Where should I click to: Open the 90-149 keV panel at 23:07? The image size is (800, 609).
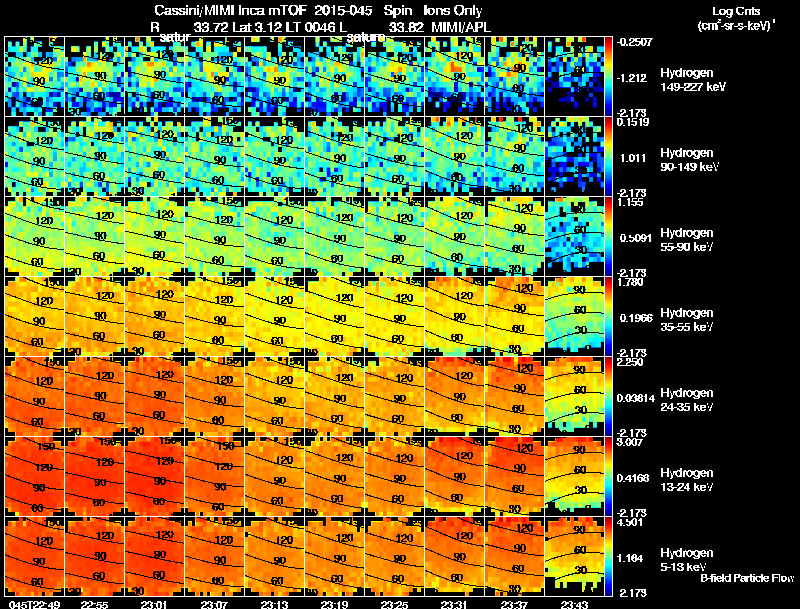215,157
